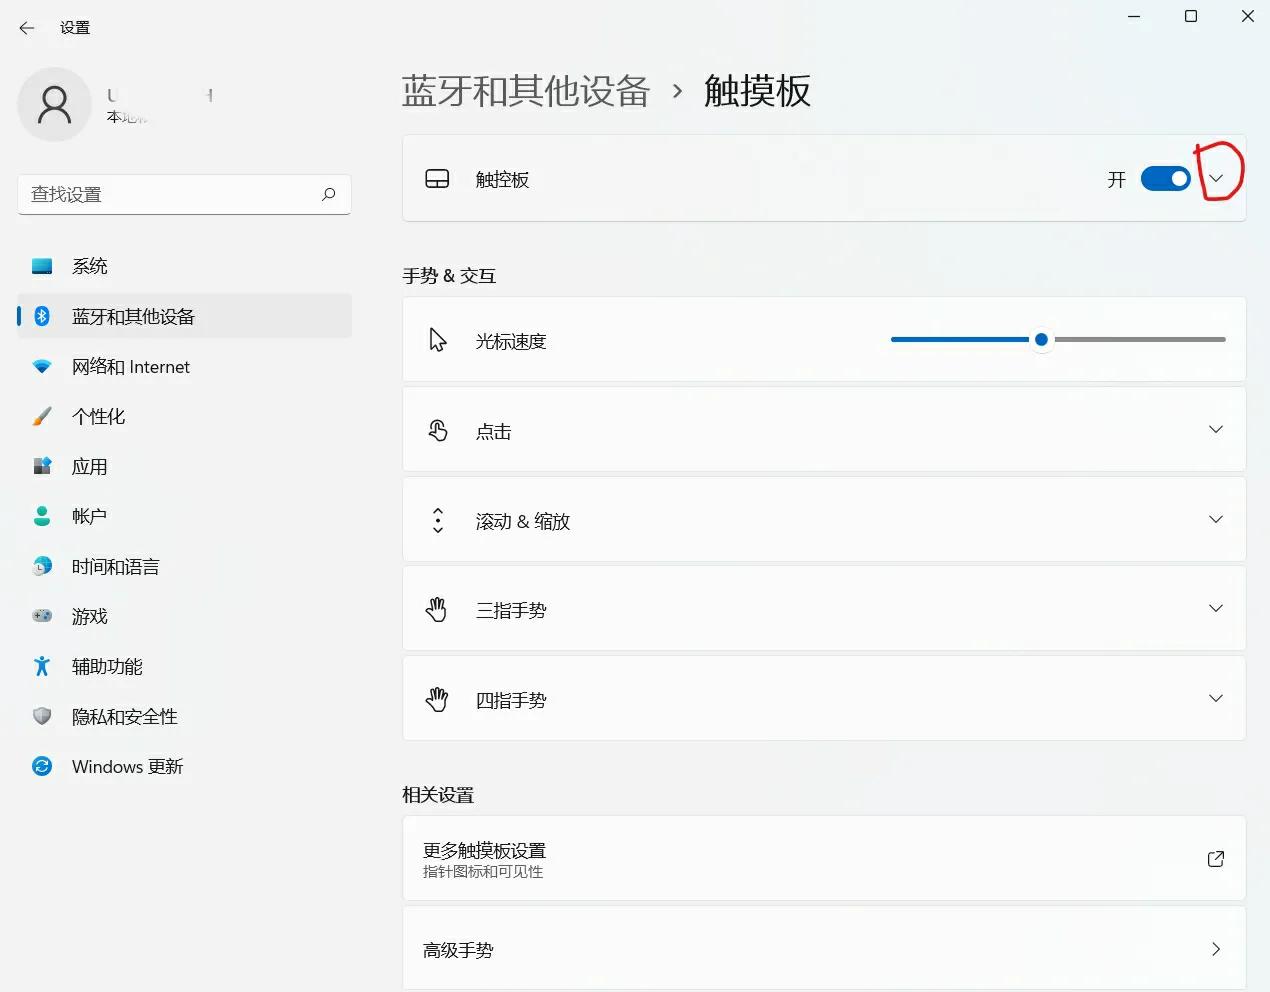Screen dimensions: 1270x992
Task: Click the cursor icon beside 光标速度
Action: pos(437,339)
